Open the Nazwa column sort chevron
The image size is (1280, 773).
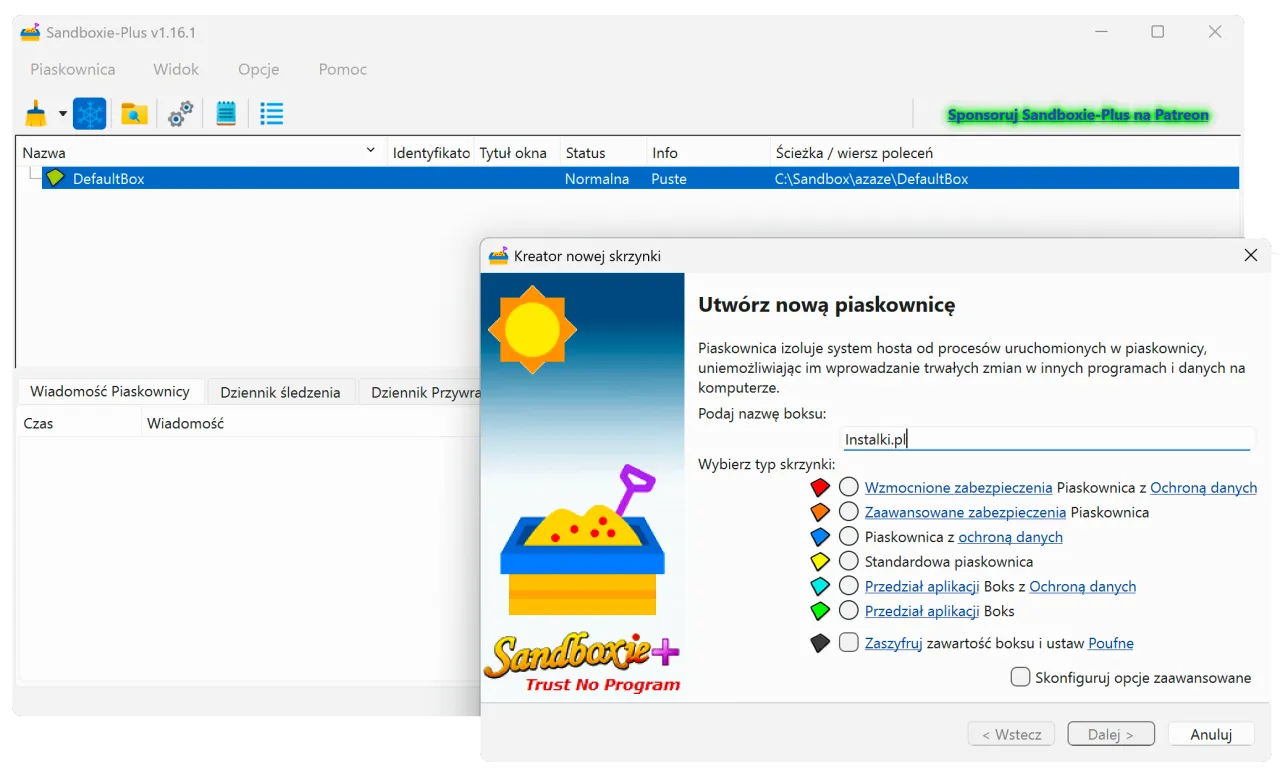point(371,150)
